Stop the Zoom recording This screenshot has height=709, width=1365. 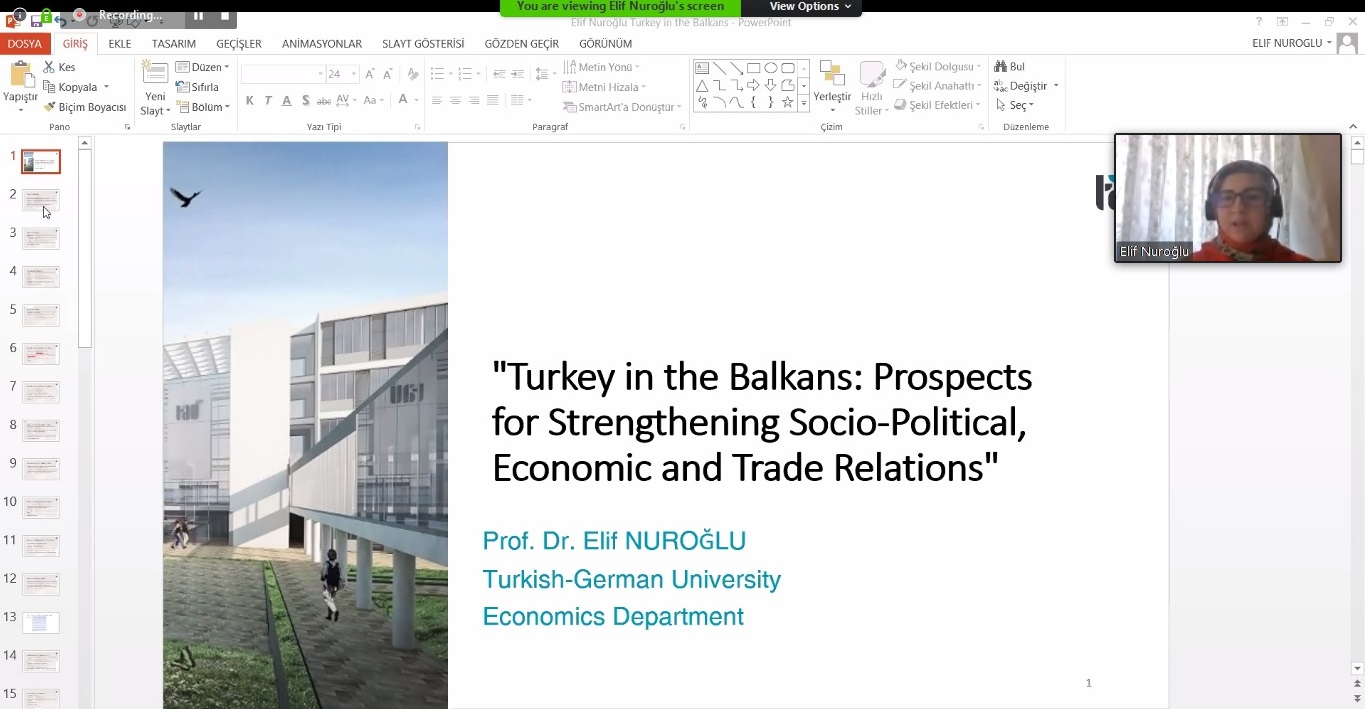click(x=225, y=15)
